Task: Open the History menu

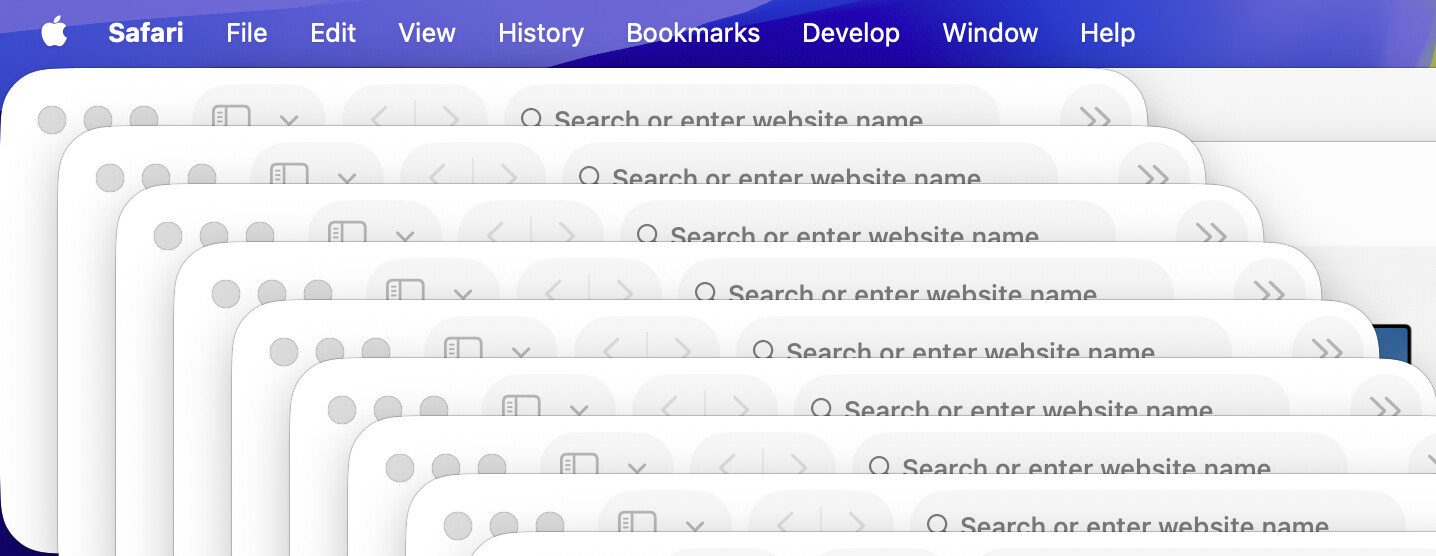Action: click(x=540, y=33)
